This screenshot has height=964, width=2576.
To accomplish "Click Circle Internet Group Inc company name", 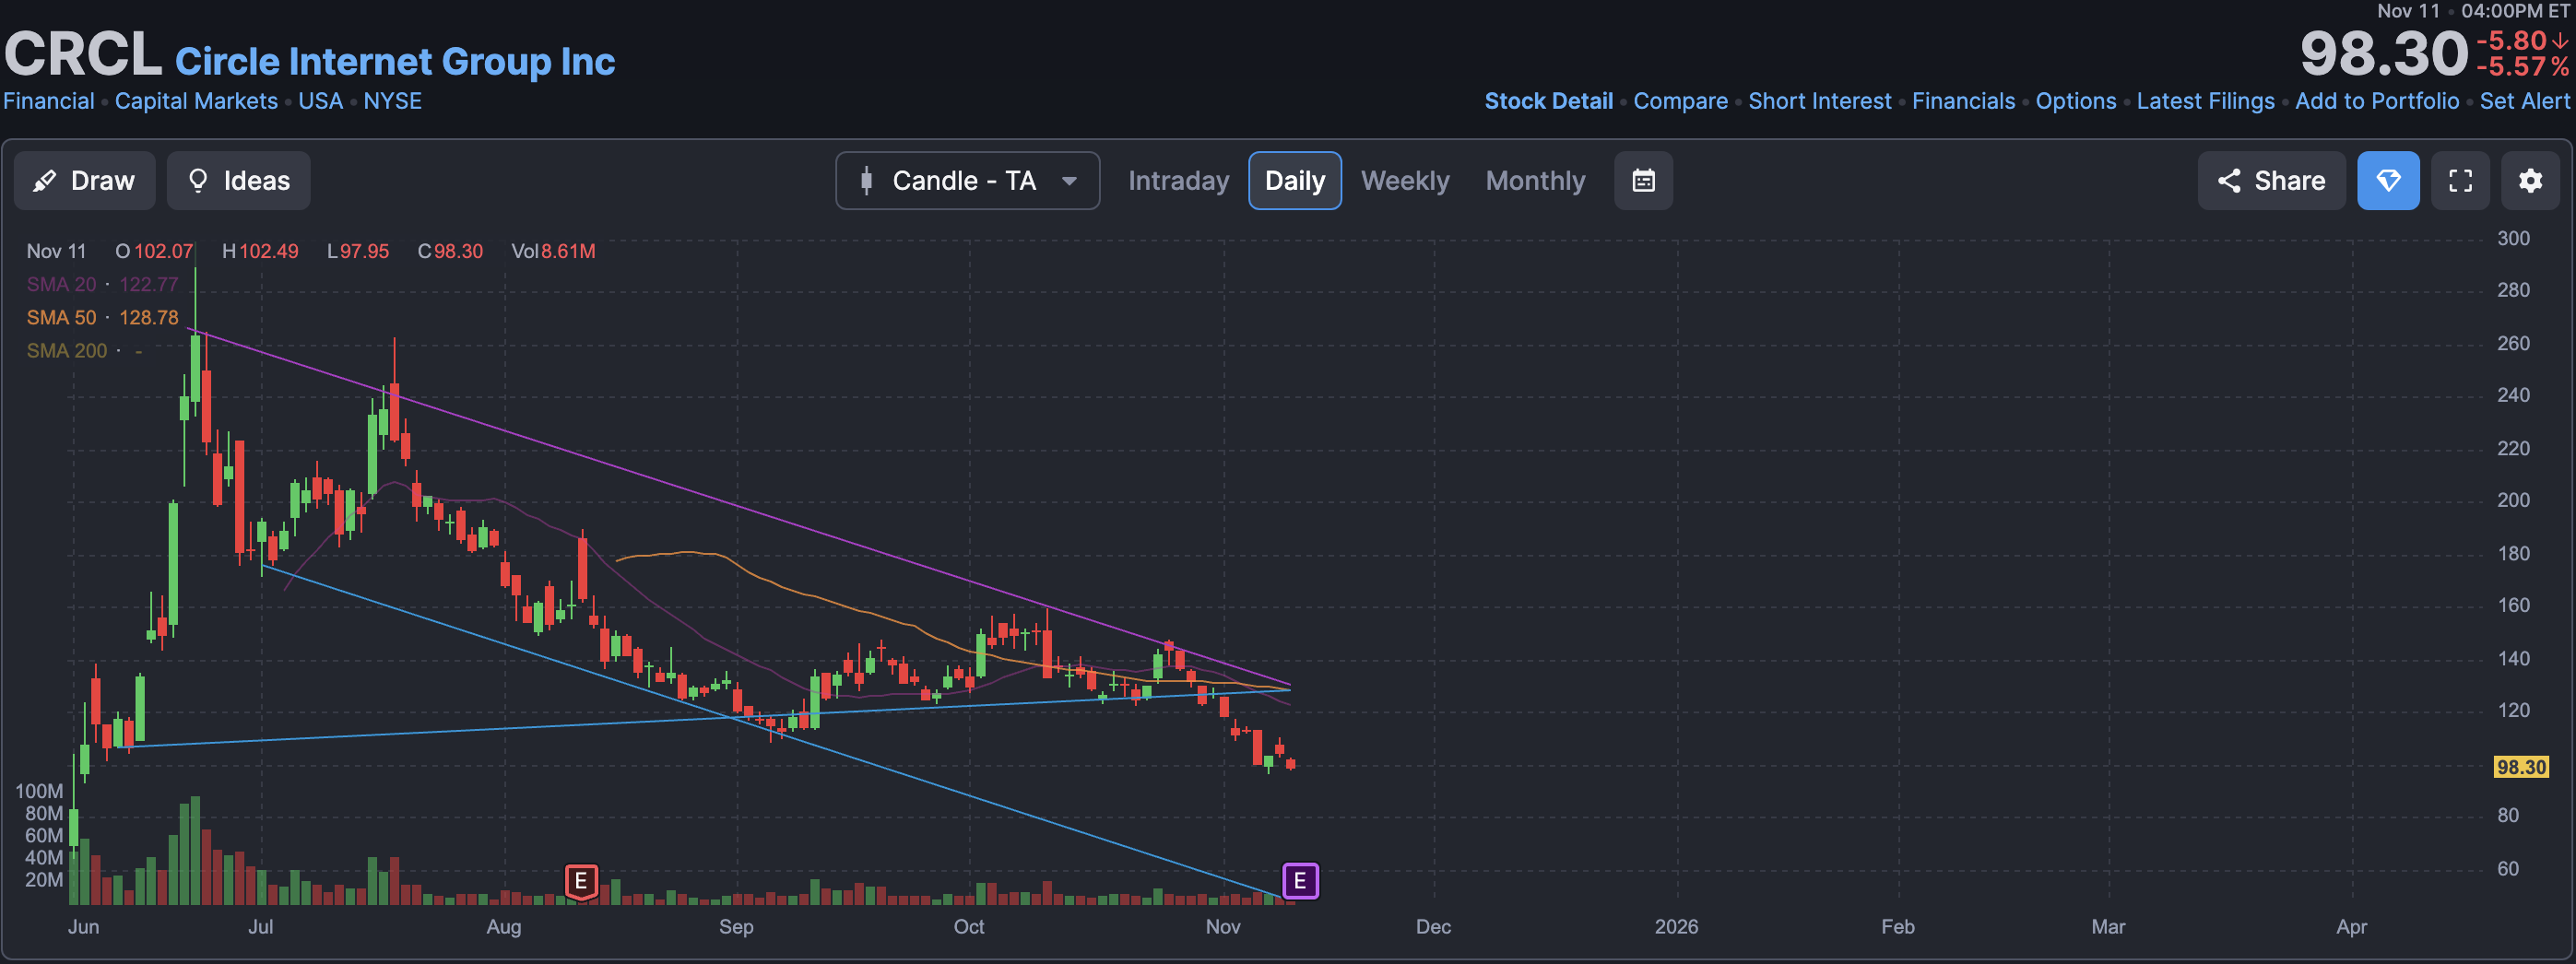I will click(395, 61).
